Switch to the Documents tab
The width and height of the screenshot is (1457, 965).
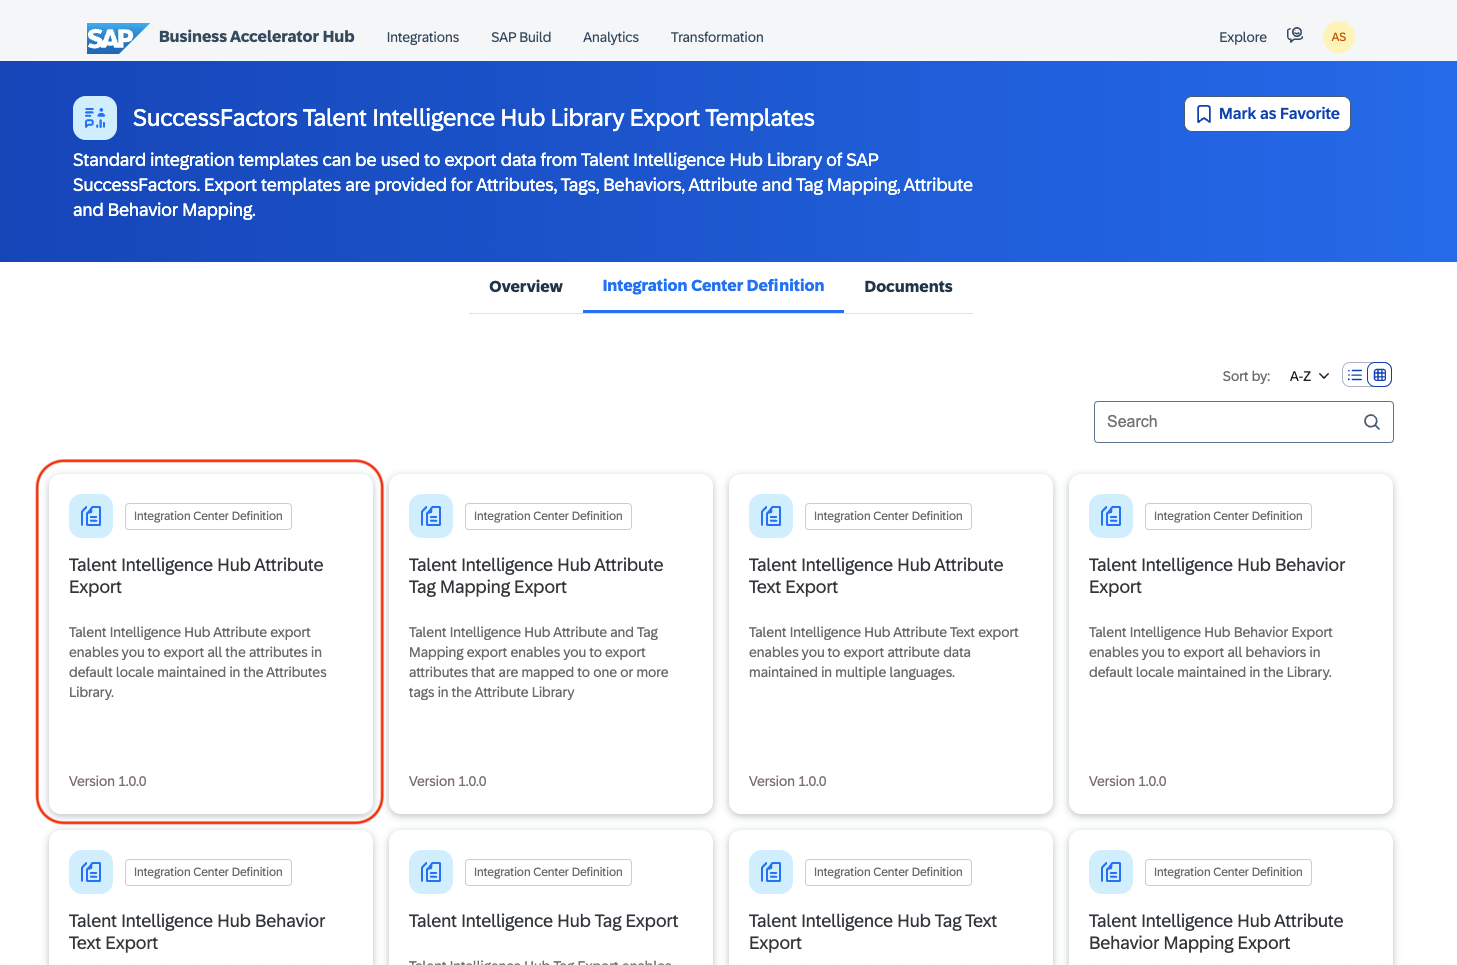[x=908, y=287]
